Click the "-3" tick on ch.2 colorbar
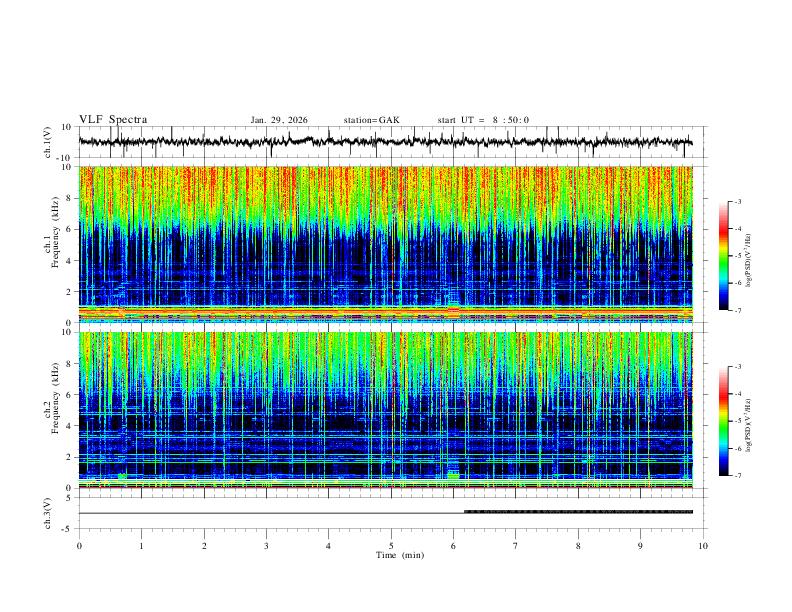This screenshot has height=612, width=792. click(737, 367)
